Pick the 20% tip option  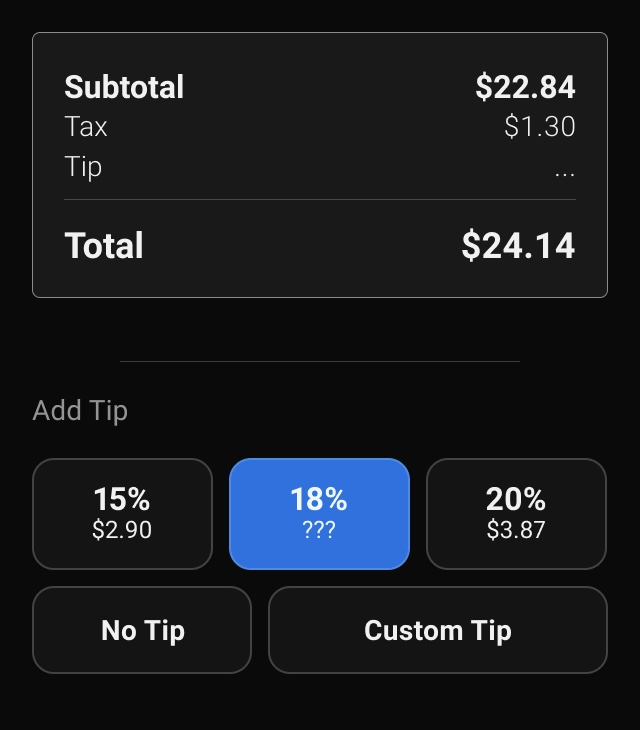516,513
